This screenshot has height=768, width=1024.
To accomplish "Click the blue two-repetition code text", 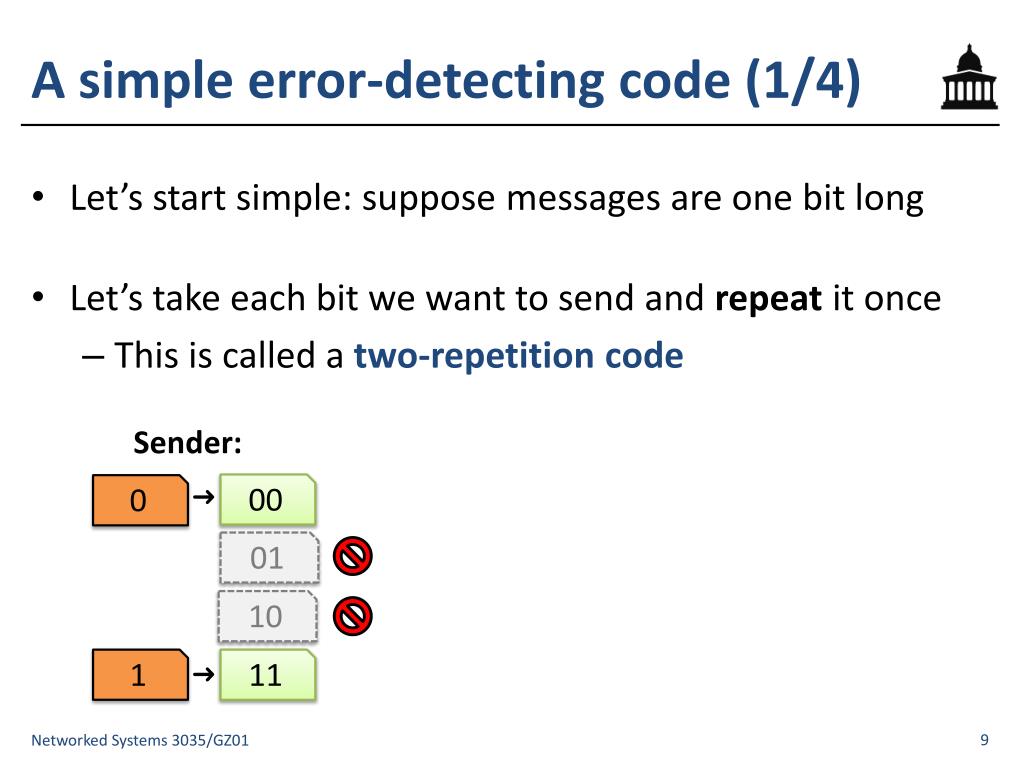I will point(519,356).
